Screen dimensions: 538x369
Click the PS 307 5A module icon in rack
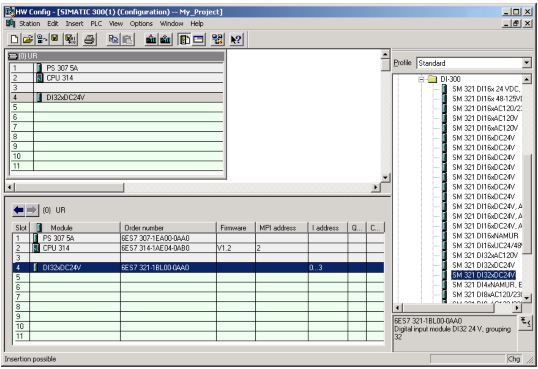tap(39, 68)
